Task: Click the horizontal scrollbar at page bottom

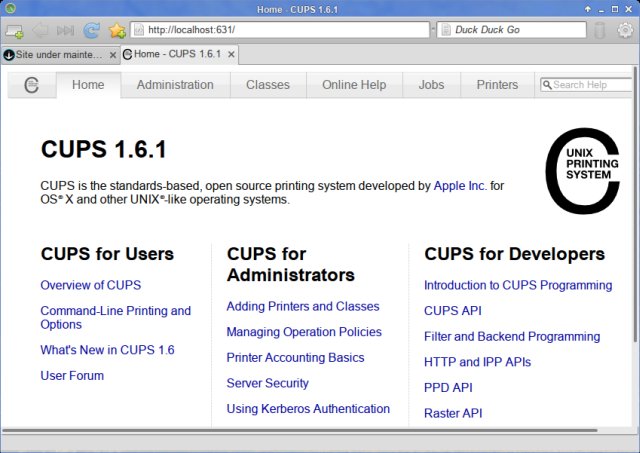Action: [300, 432]
